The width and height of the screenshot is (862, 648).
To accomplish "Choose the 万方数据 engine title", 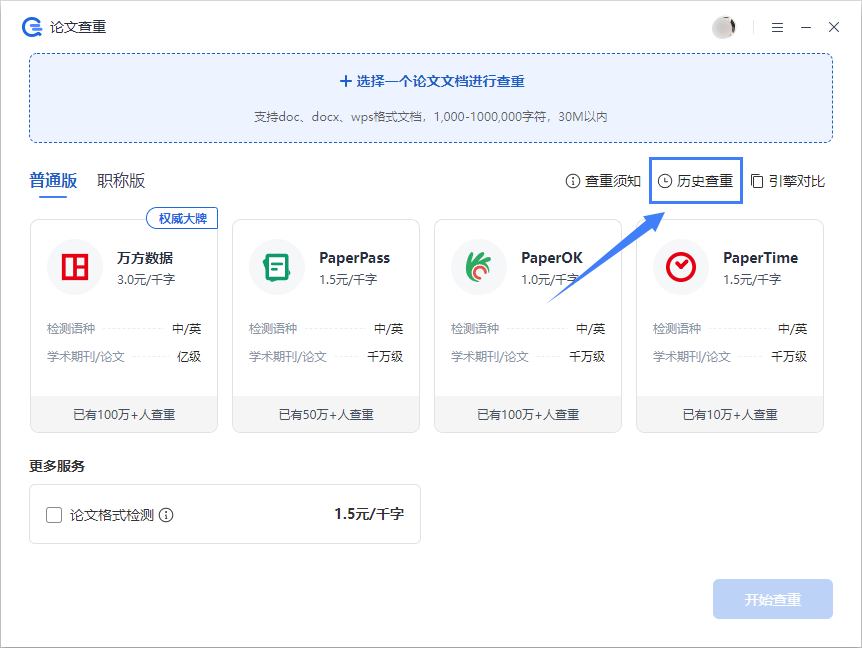I will click(x=145, y=258).
